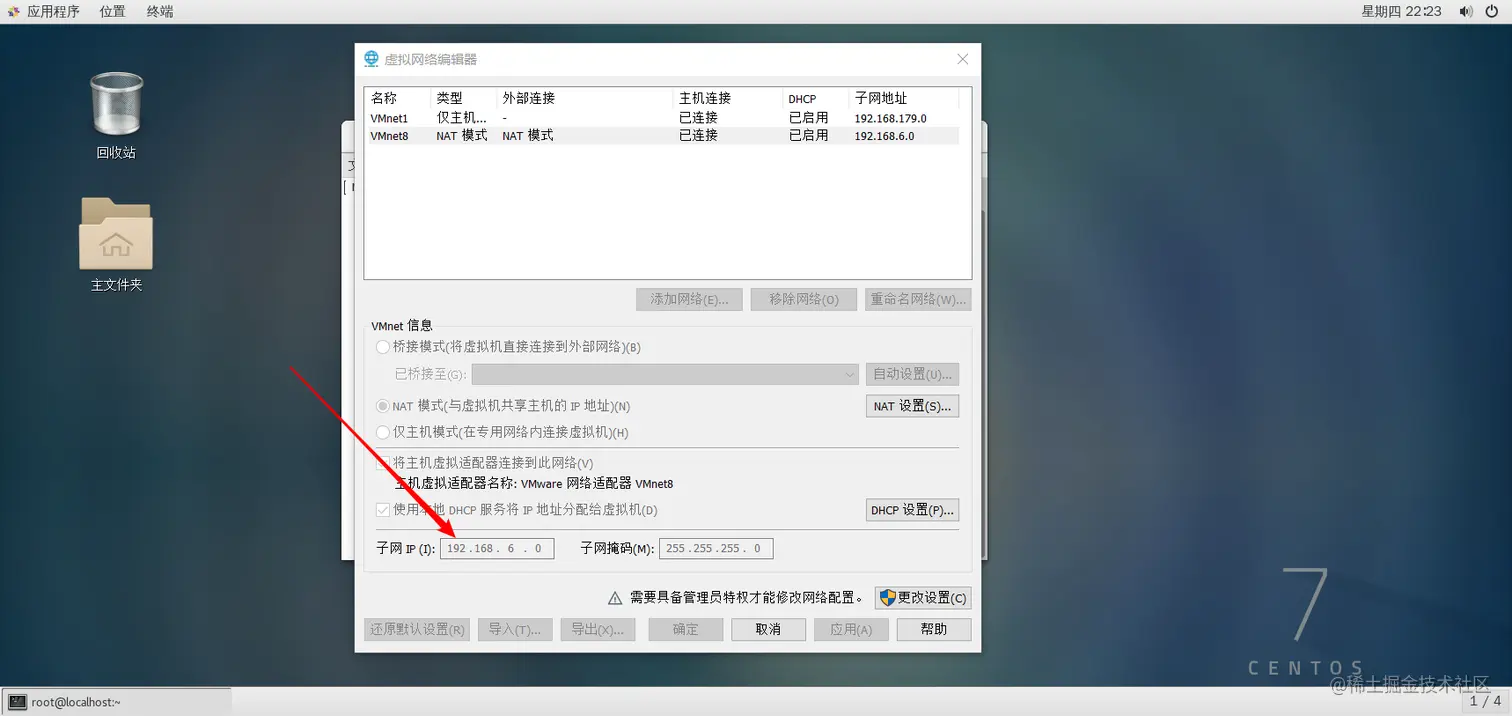Screen dimensions: 1512x716
Task: Open the power icon in top bar
Action: (1494, 11)
